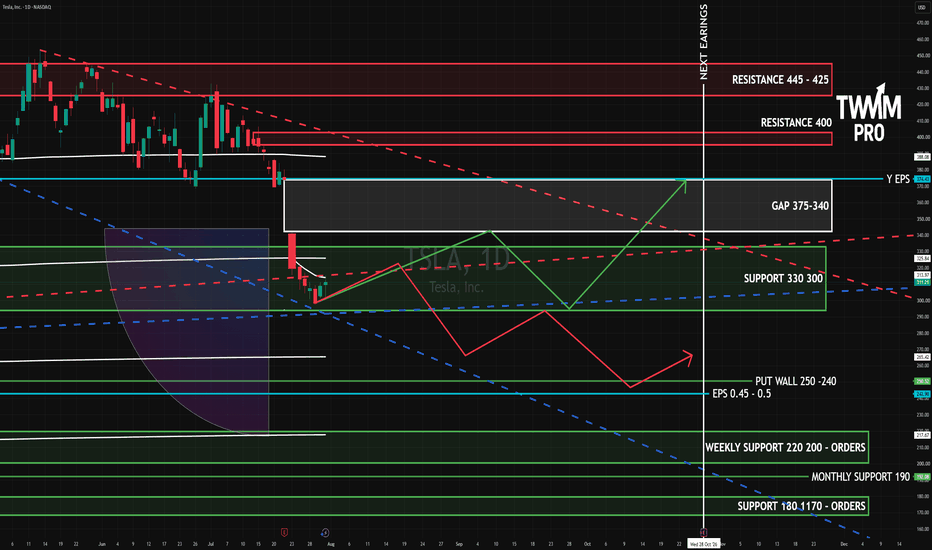Viewport: 932px width, 550px height.
Task: Click the green 311.26 last-price tag
Action: tap(922, 282)
